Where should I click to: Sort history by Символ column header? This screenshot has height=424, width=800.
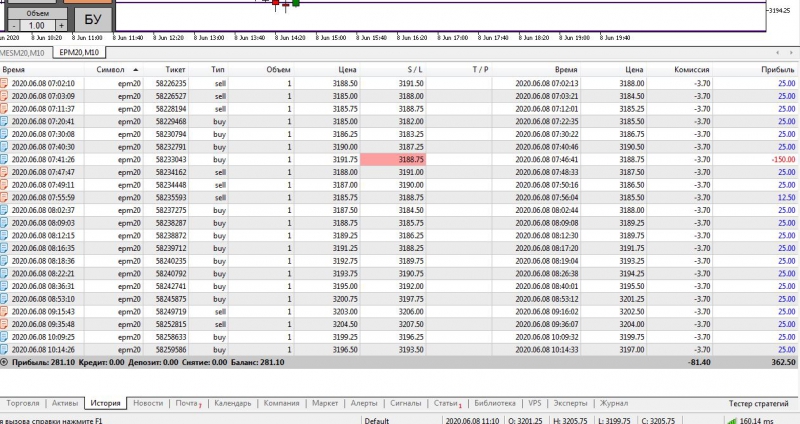point(110,69)
